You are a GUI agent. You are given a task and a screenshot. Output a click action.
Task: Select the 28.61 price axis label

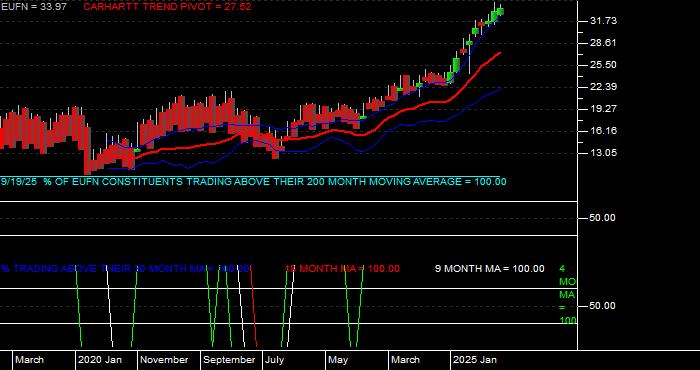tap(603, 43)
